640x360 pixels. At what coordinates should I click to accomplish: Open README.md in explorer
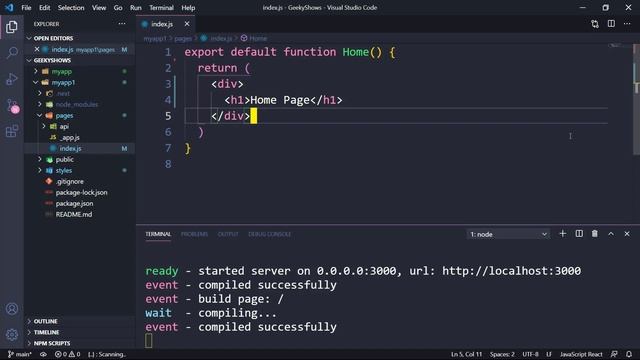pyautogui.click(x=73, y=215)
